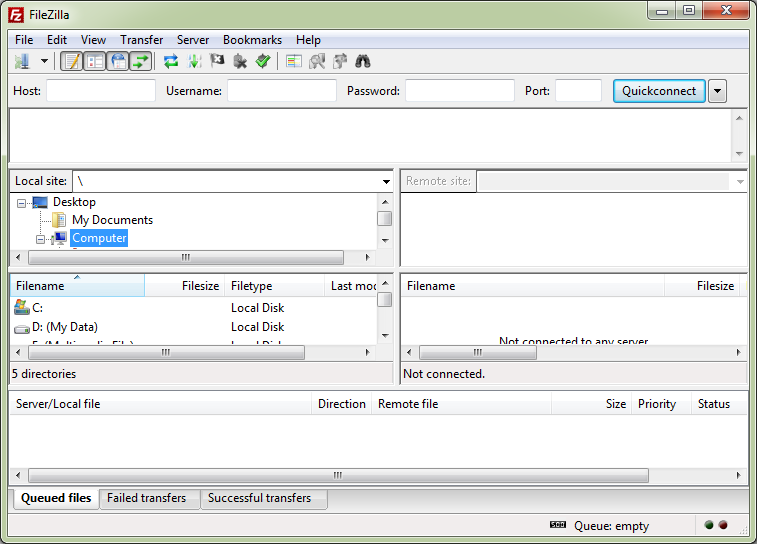Focus the Username input field
Image resolution: width=757 pixels, height=544 pixels.
[x=282, y=91]
